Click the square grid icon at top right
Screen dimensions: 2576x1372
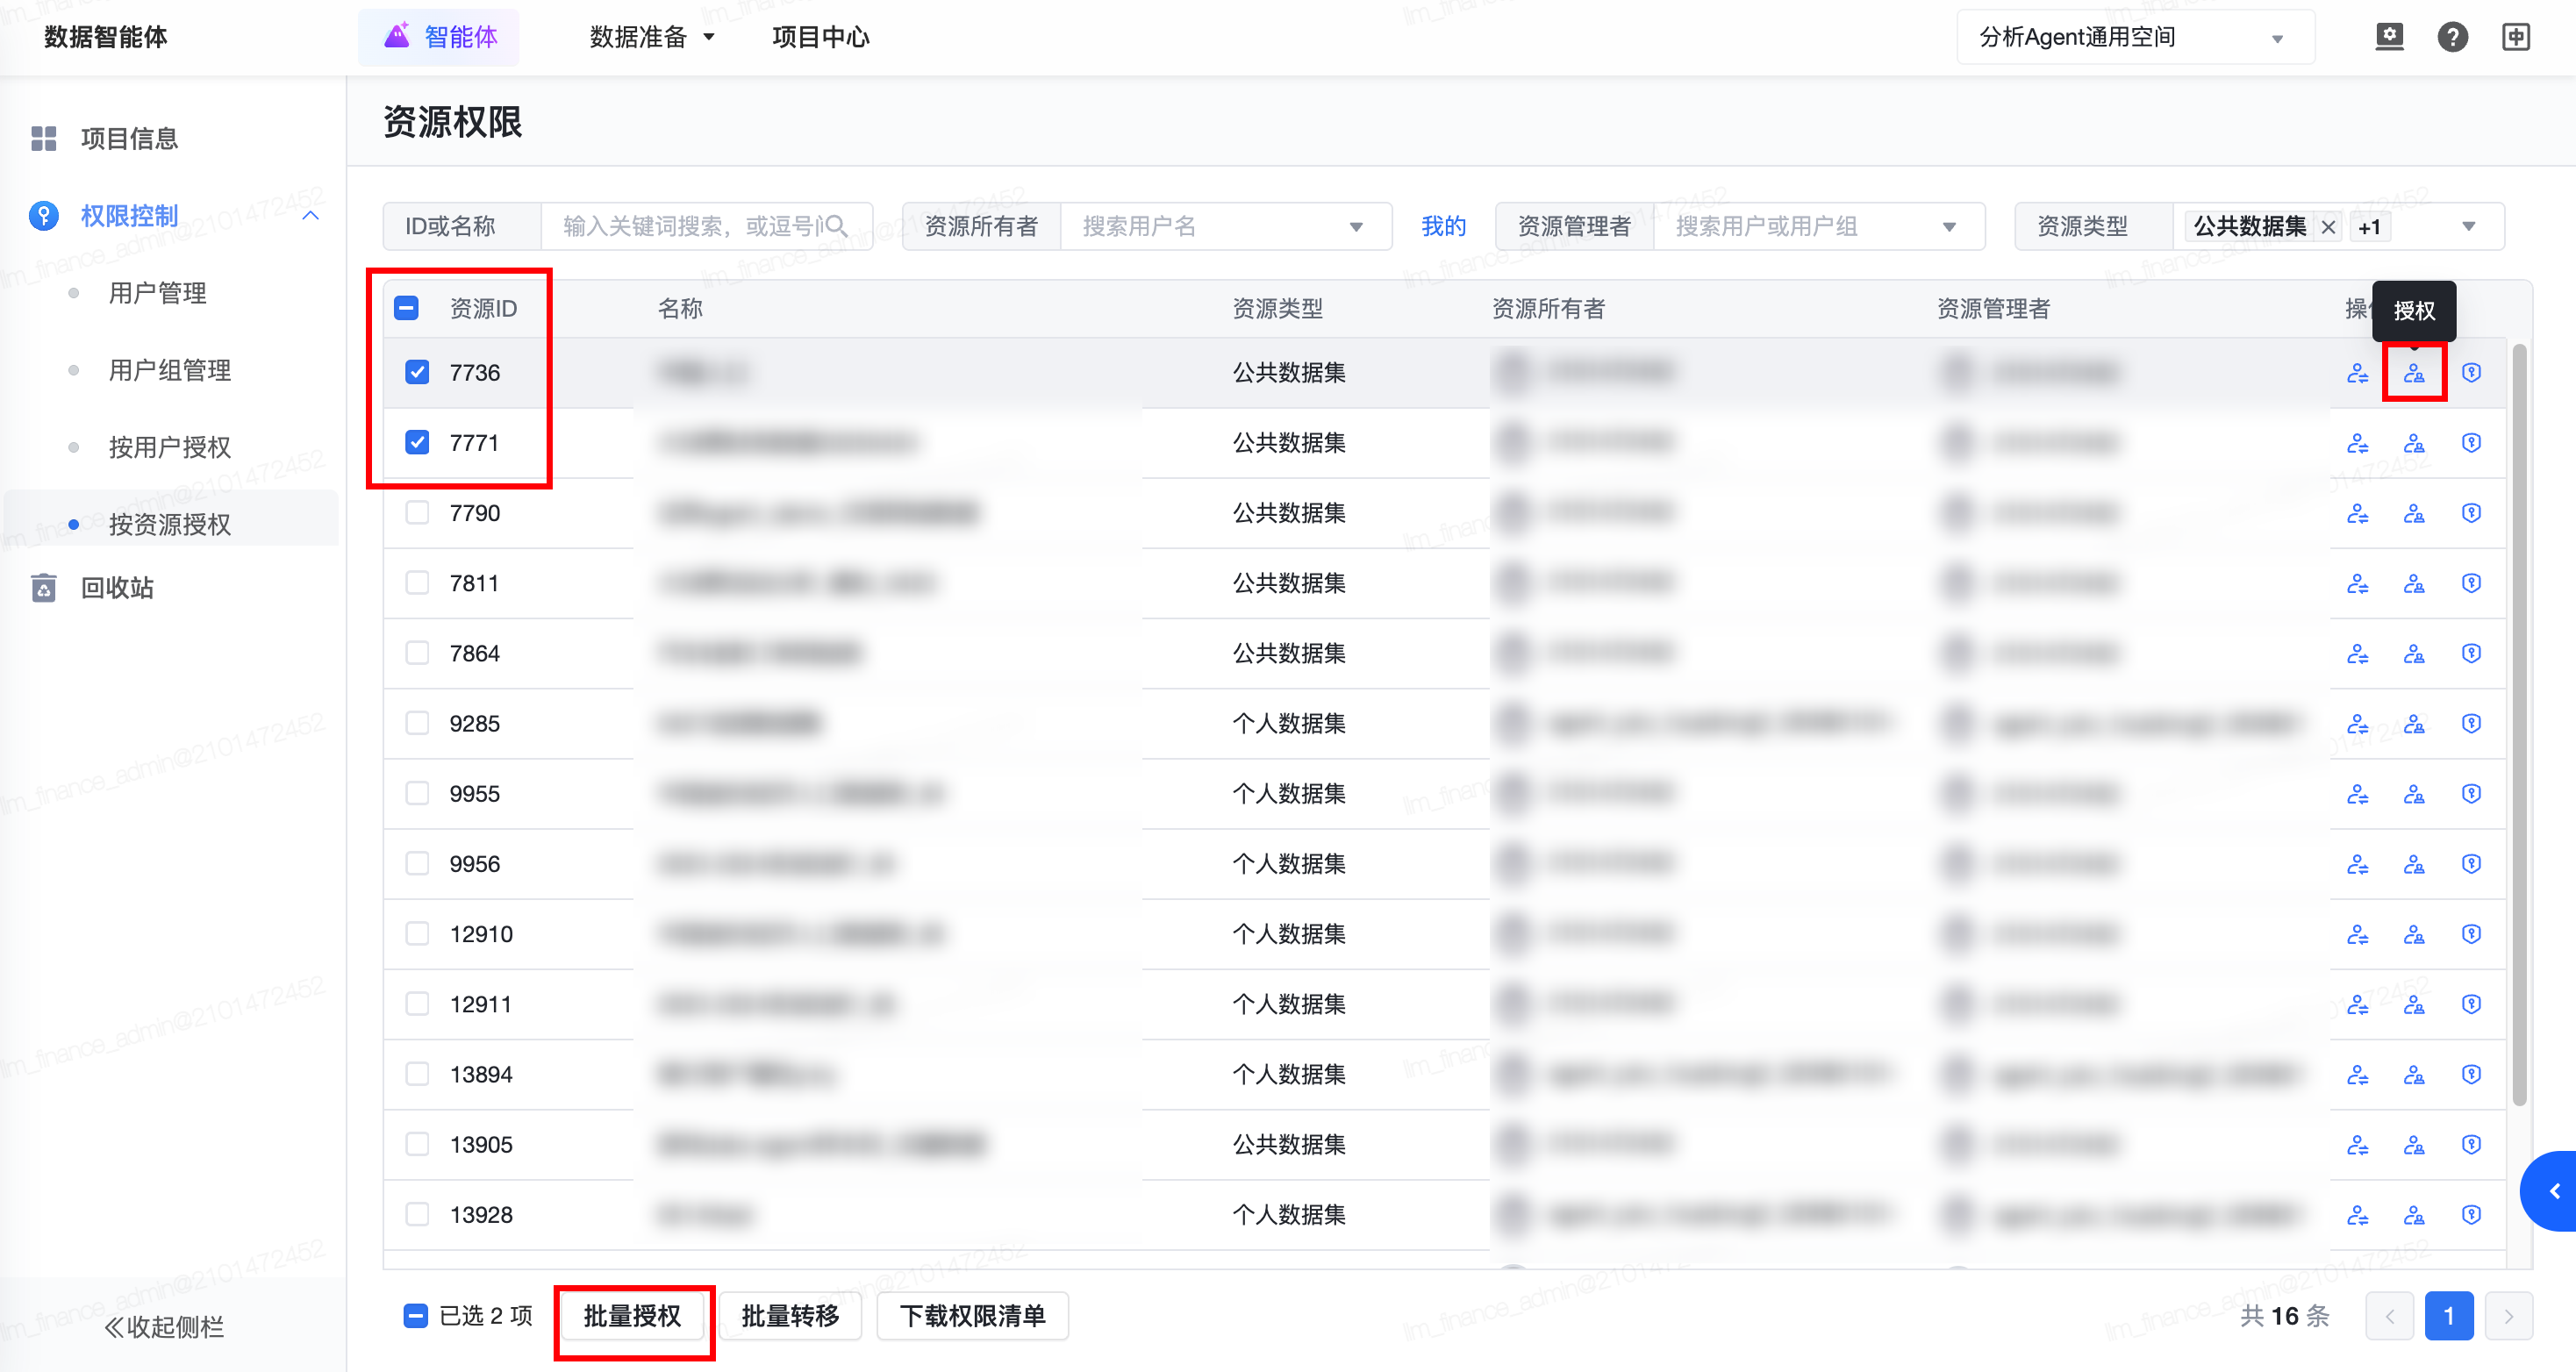(2516, 37)
